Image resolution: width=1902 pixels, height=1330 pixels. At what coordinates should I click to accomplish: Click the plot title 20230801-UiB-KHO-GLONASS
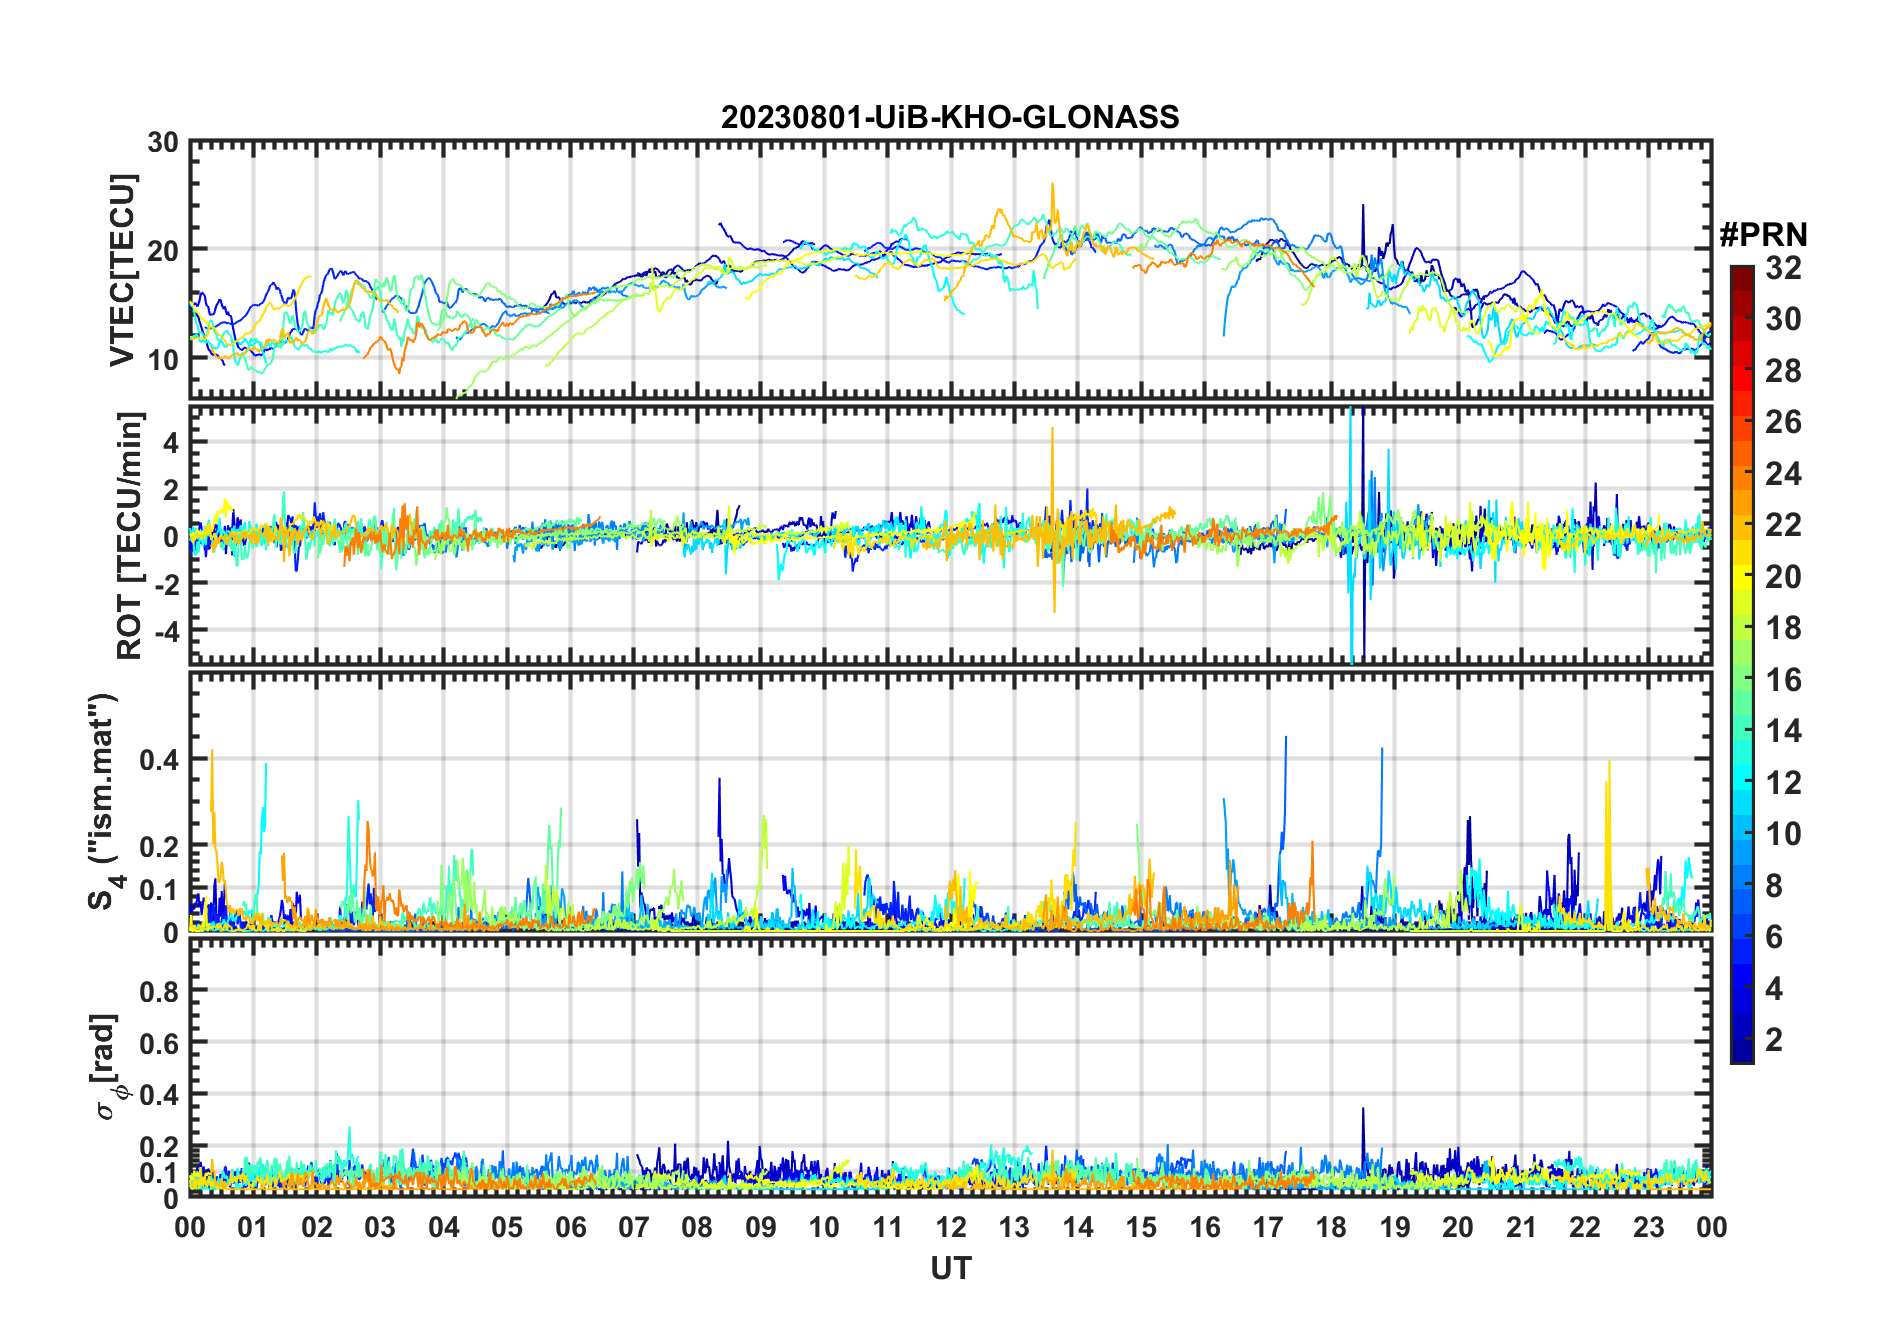[x=950, y=117]
